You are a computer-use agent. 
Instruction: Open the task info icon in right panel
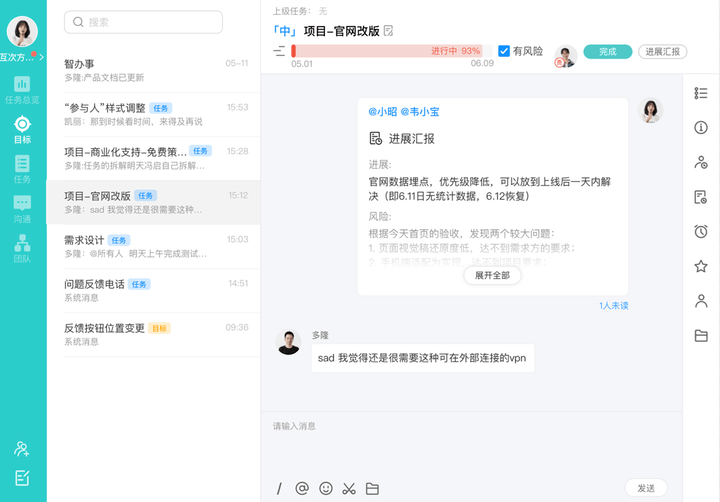[x=701, y=127]
